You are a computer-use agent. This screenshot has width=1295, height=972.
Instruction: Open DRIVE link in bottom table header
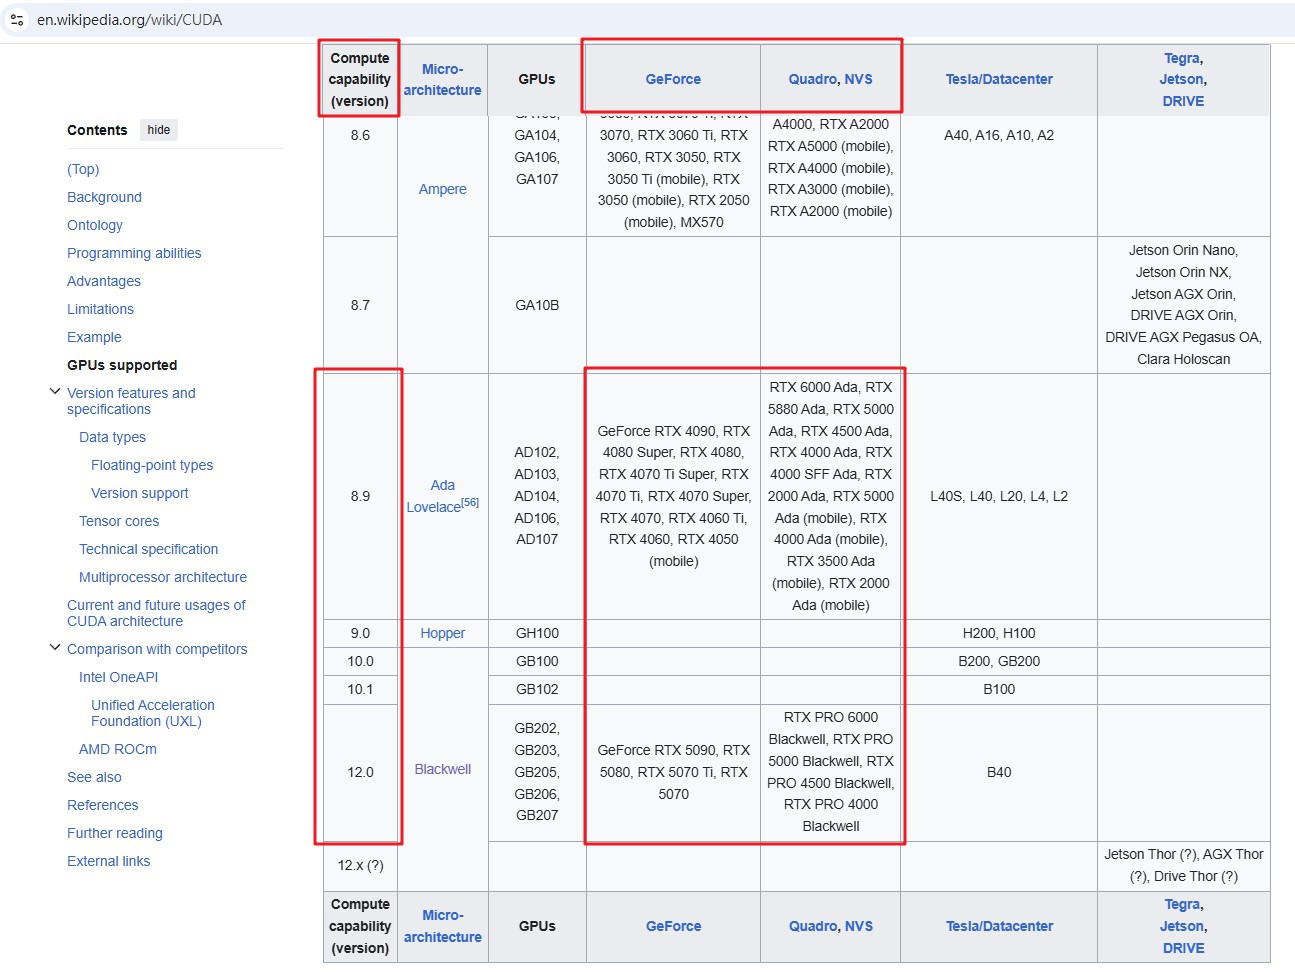click(1183, 948)
